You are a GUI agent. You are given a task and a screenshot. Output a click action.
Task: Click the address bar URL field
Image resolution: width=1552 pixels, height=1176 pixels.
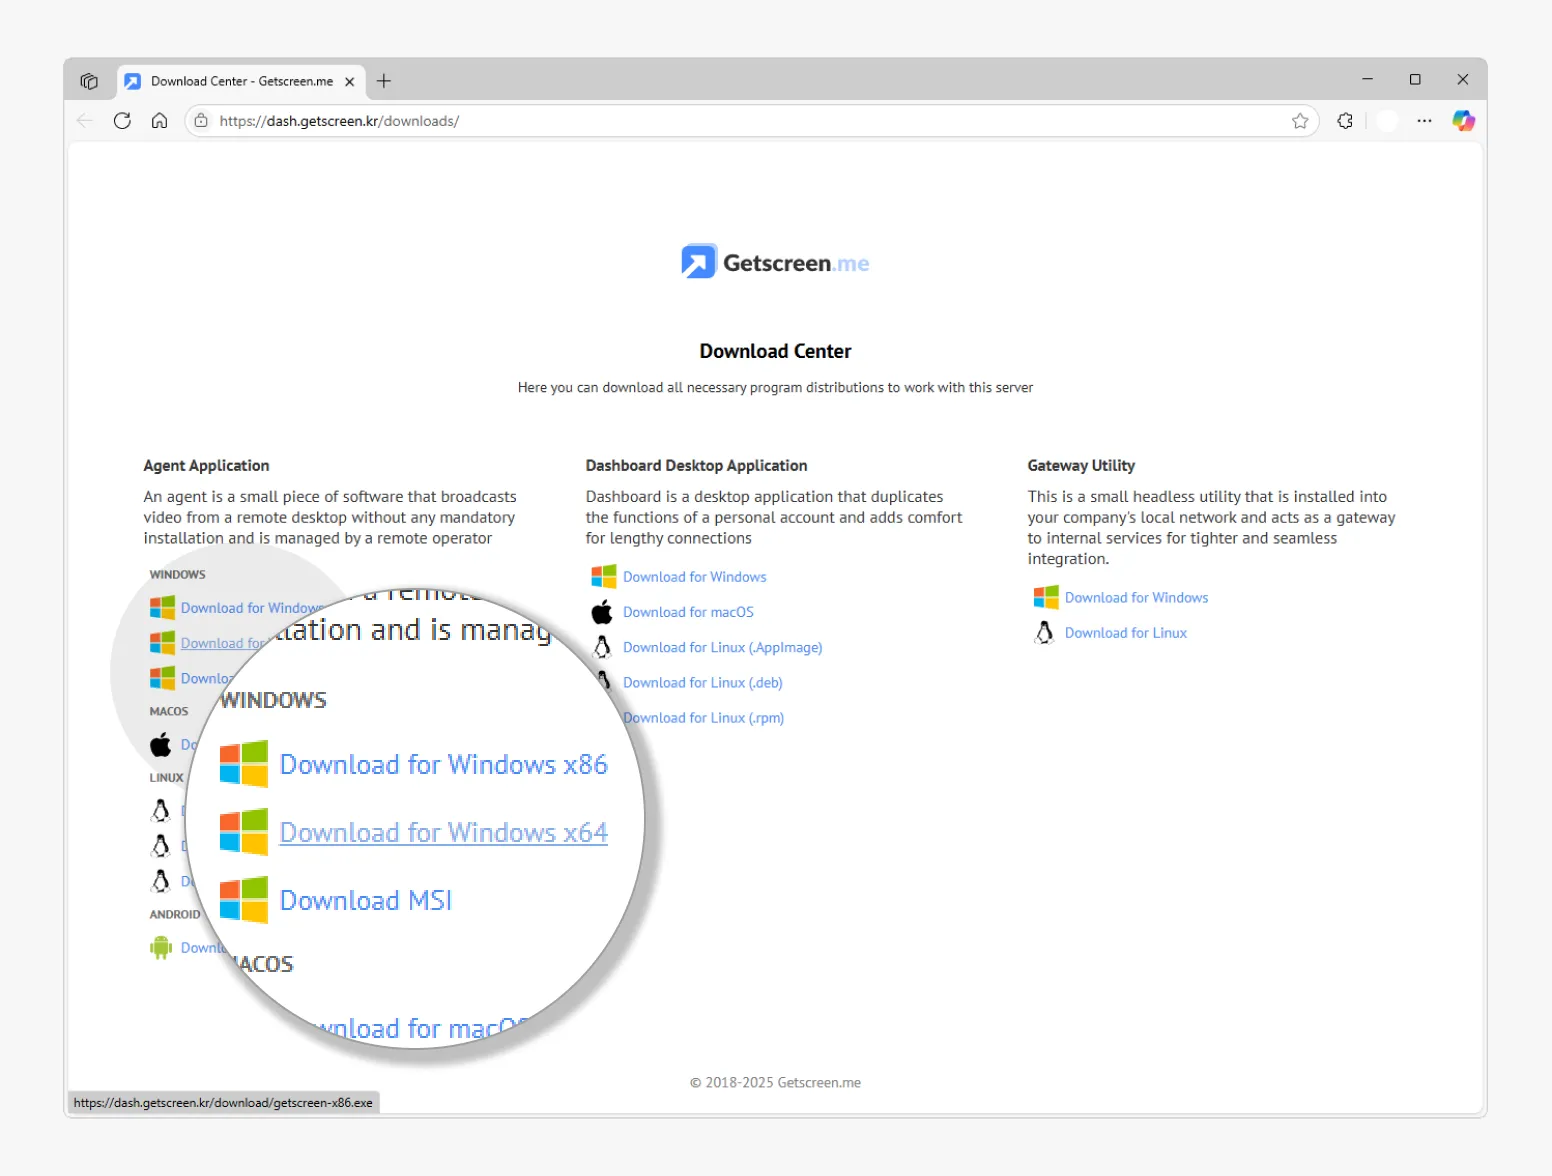tap(700, 121)
